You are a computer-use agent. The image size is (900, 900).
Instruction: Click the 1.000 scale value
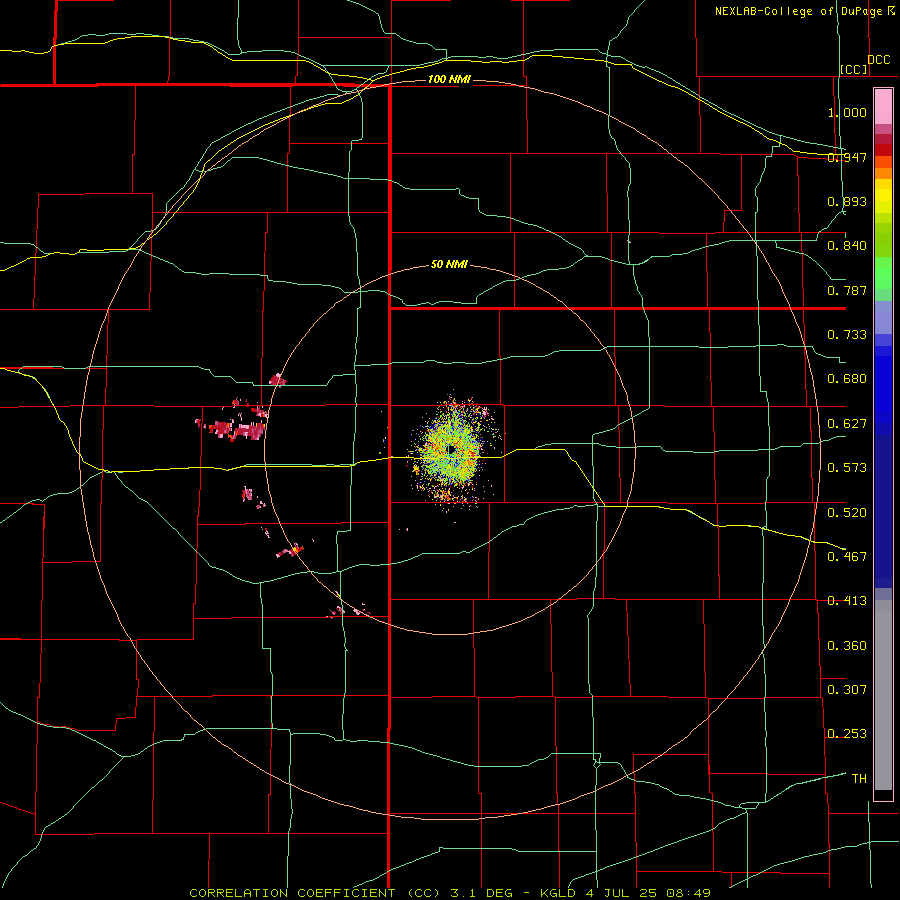[x=847, y=112]
